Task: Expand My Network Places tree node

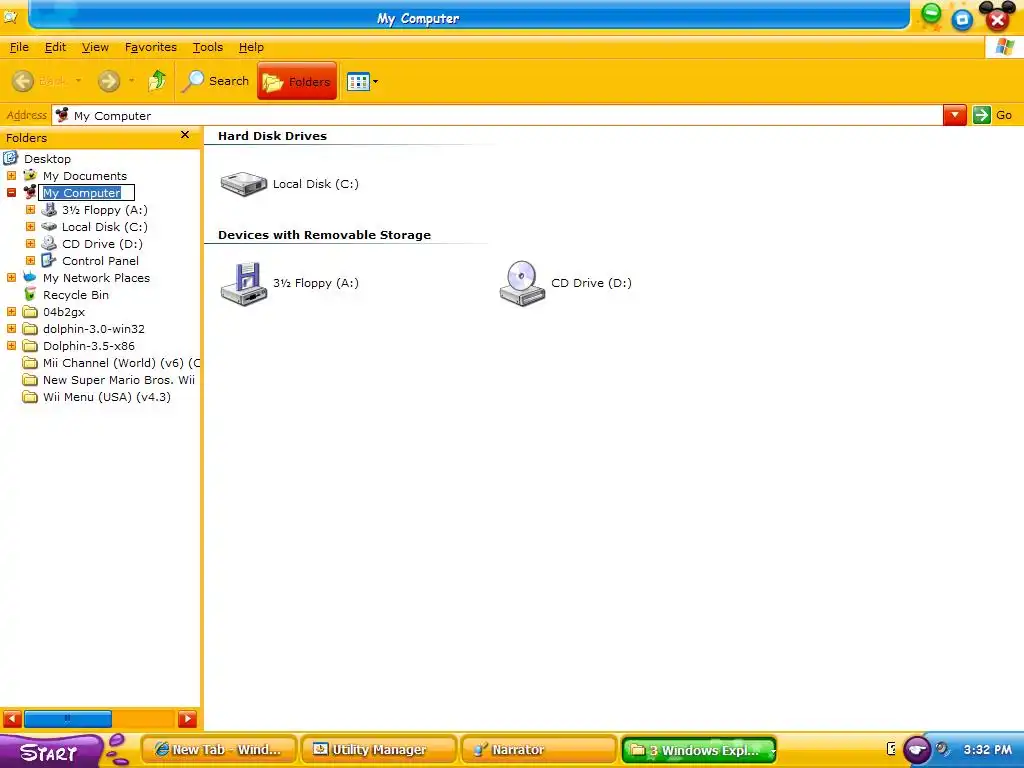Action: pos(11,278)
